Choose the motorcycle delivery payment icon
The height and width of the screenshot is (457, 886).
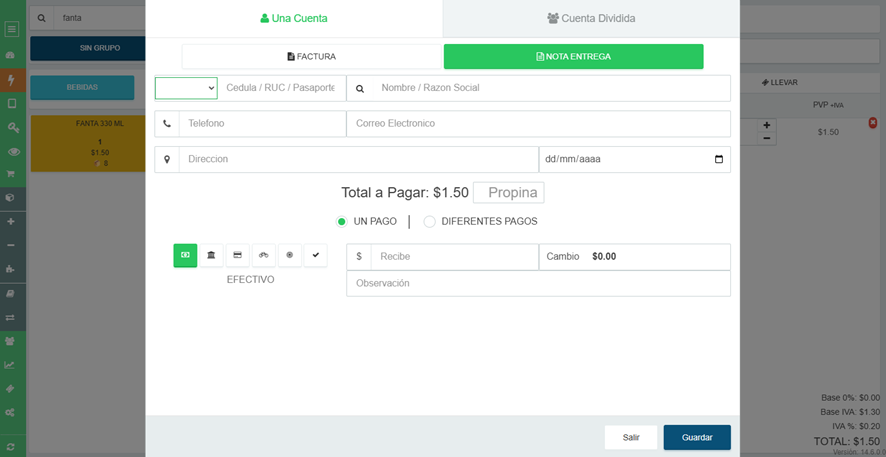pyautogui.click(x=263, y=255)
